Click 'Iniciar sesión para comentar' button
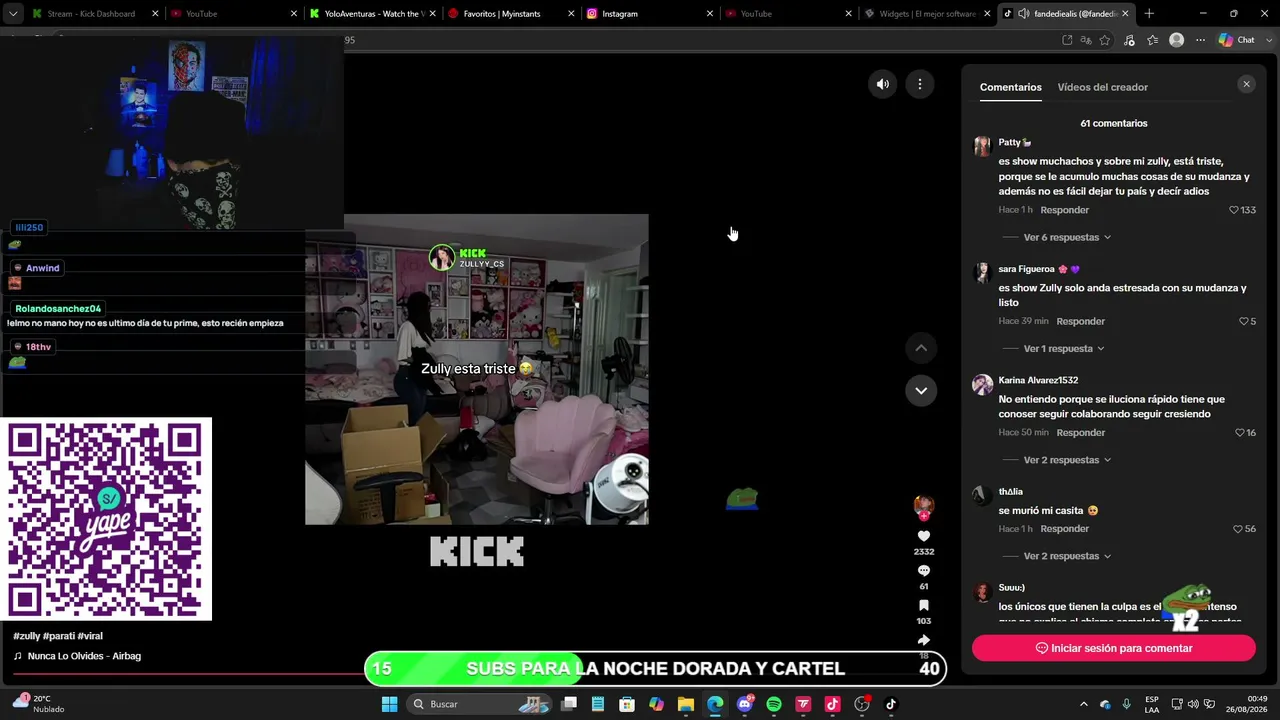The image size is (1280, 720). tap(1113, 648)
